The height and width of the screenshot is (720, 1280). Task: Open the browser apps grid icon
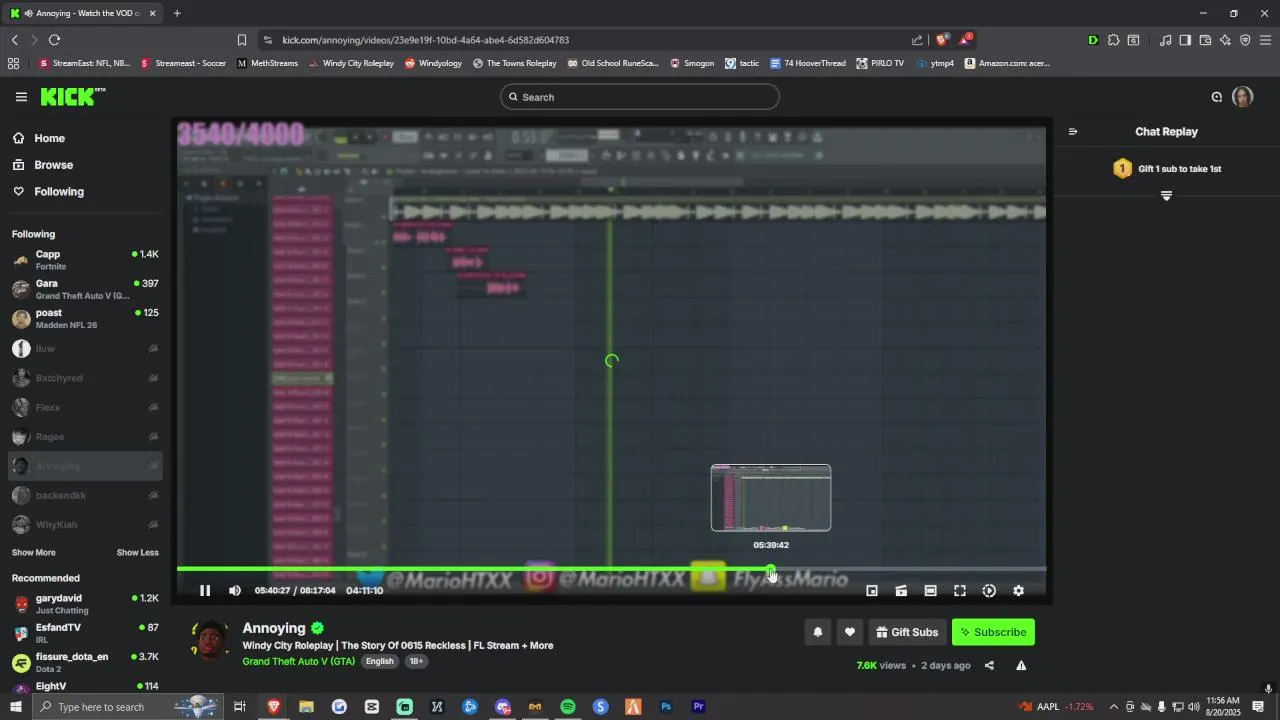[x=13, y=63]
